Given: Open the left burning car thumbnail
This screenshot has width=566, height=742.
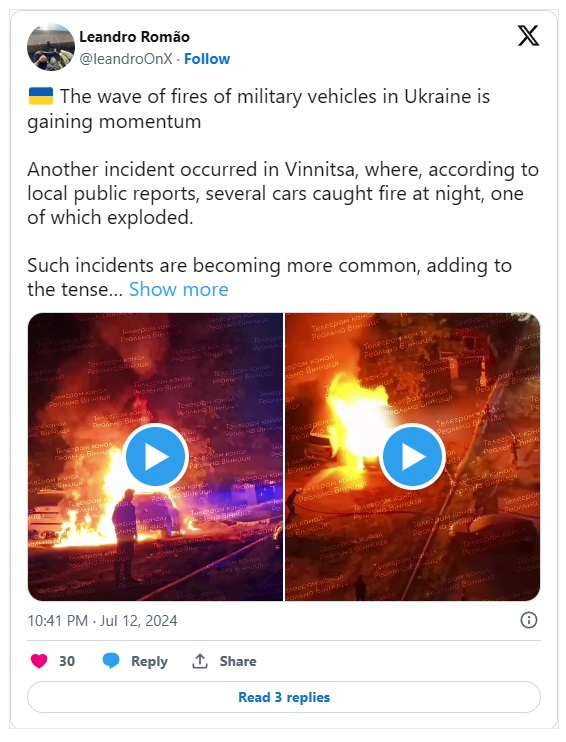Looking at the screenshot, I should 155,457.
